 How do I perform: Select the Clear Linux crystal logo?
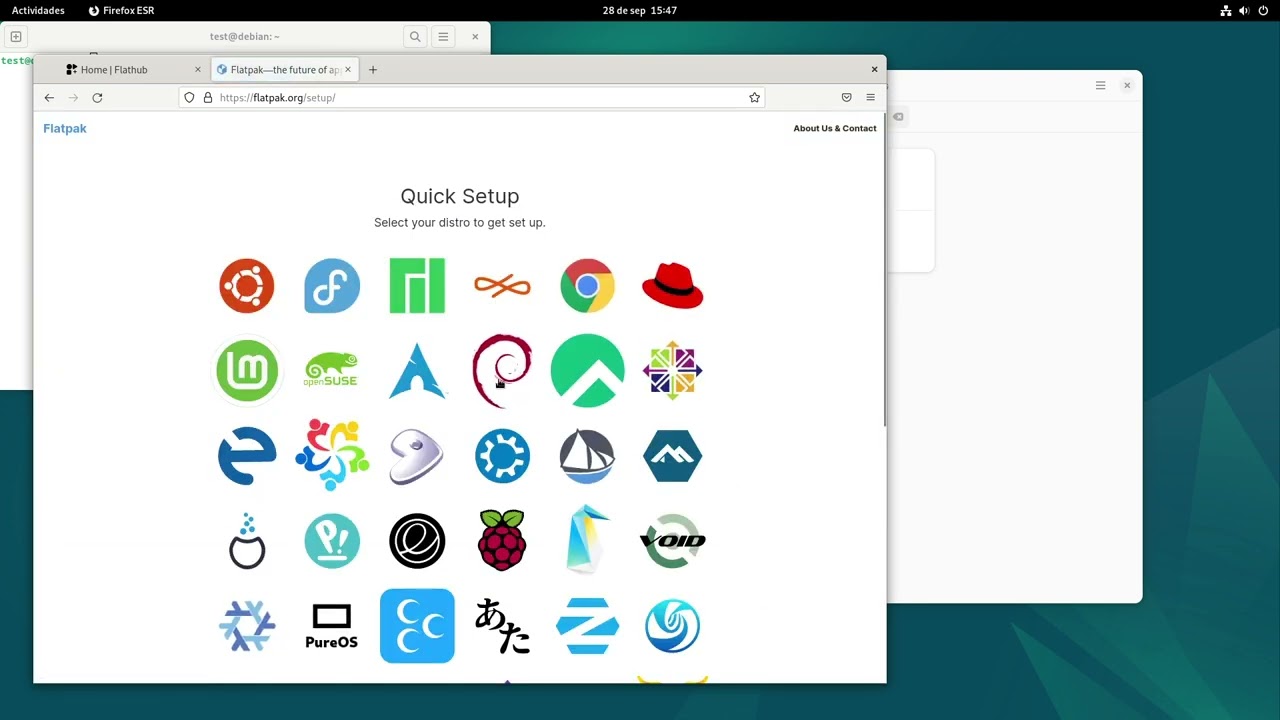pyautogui.click(x=587, y=541)
